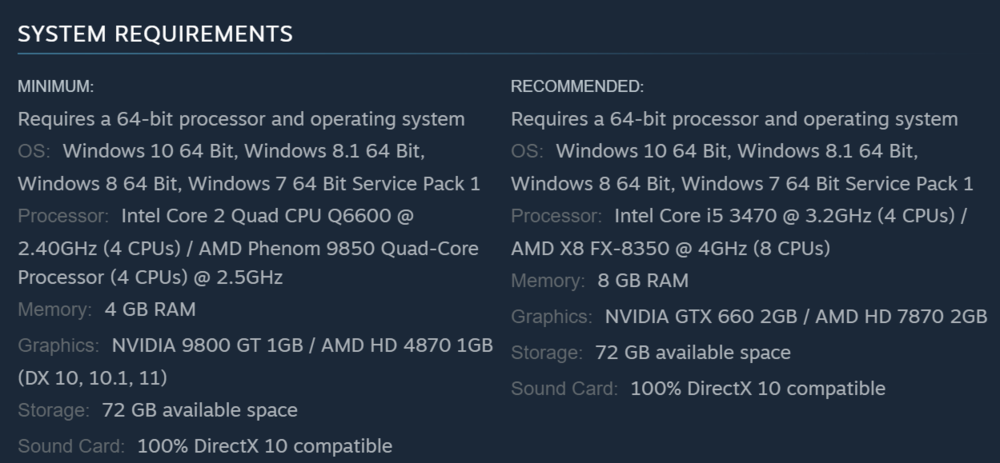This screenshot has height=463, width=1000.
Task: Click the SYSTEM REQUIREMENTS heading
Action: pos(155,34)
